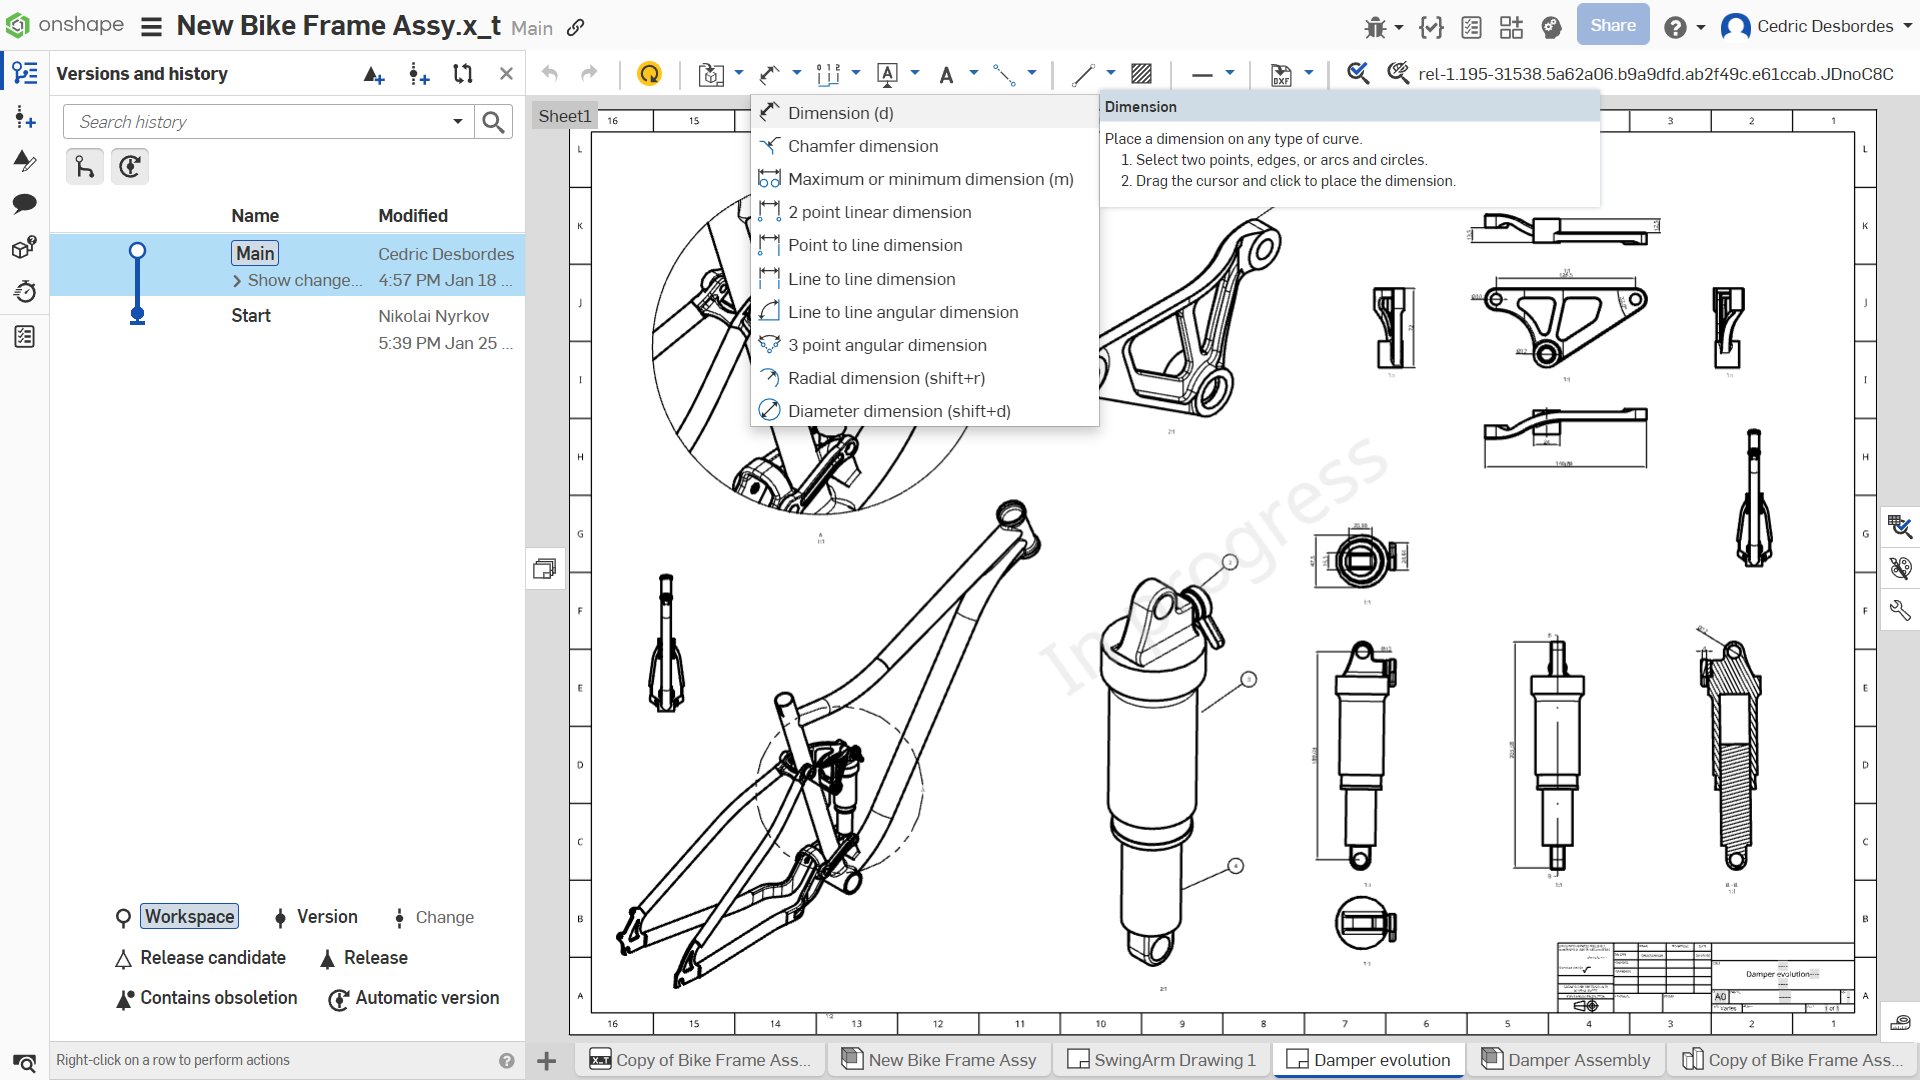This screenshot has height=1080, width=1920.
Task: Open the search history dropdown arrow
Action: click(458, 122)
